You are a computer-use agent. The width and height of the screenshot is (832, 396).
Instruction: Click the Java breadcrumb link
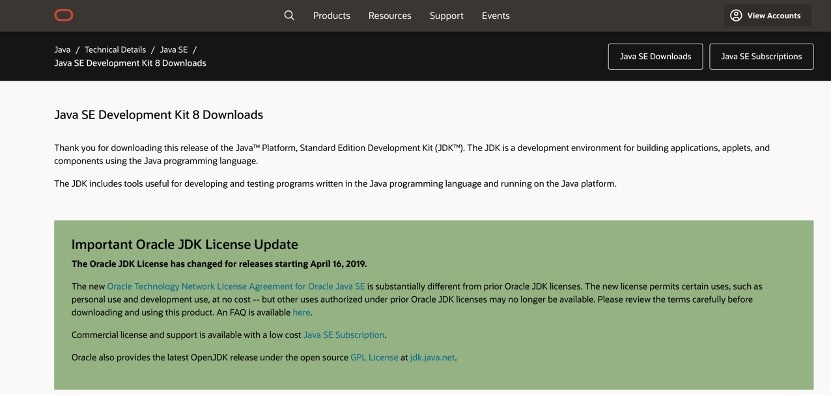(x=62, y=50)
